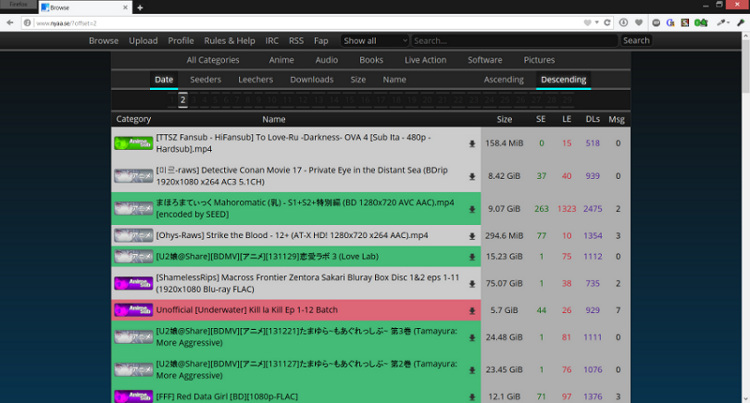Screen dimensions: 750x403
Task: Click the green extension icon in toolbar
Action: click(701, 22)
